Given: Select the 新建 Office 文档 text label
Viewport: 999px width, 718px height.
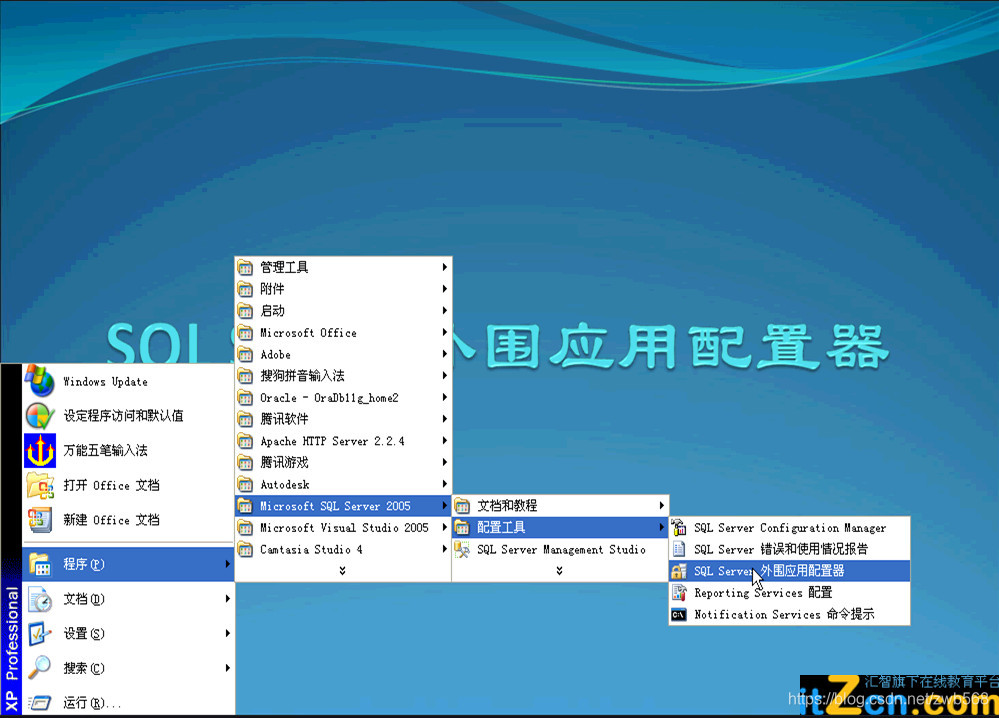Looking at the screenshot, I should (111, 520).
